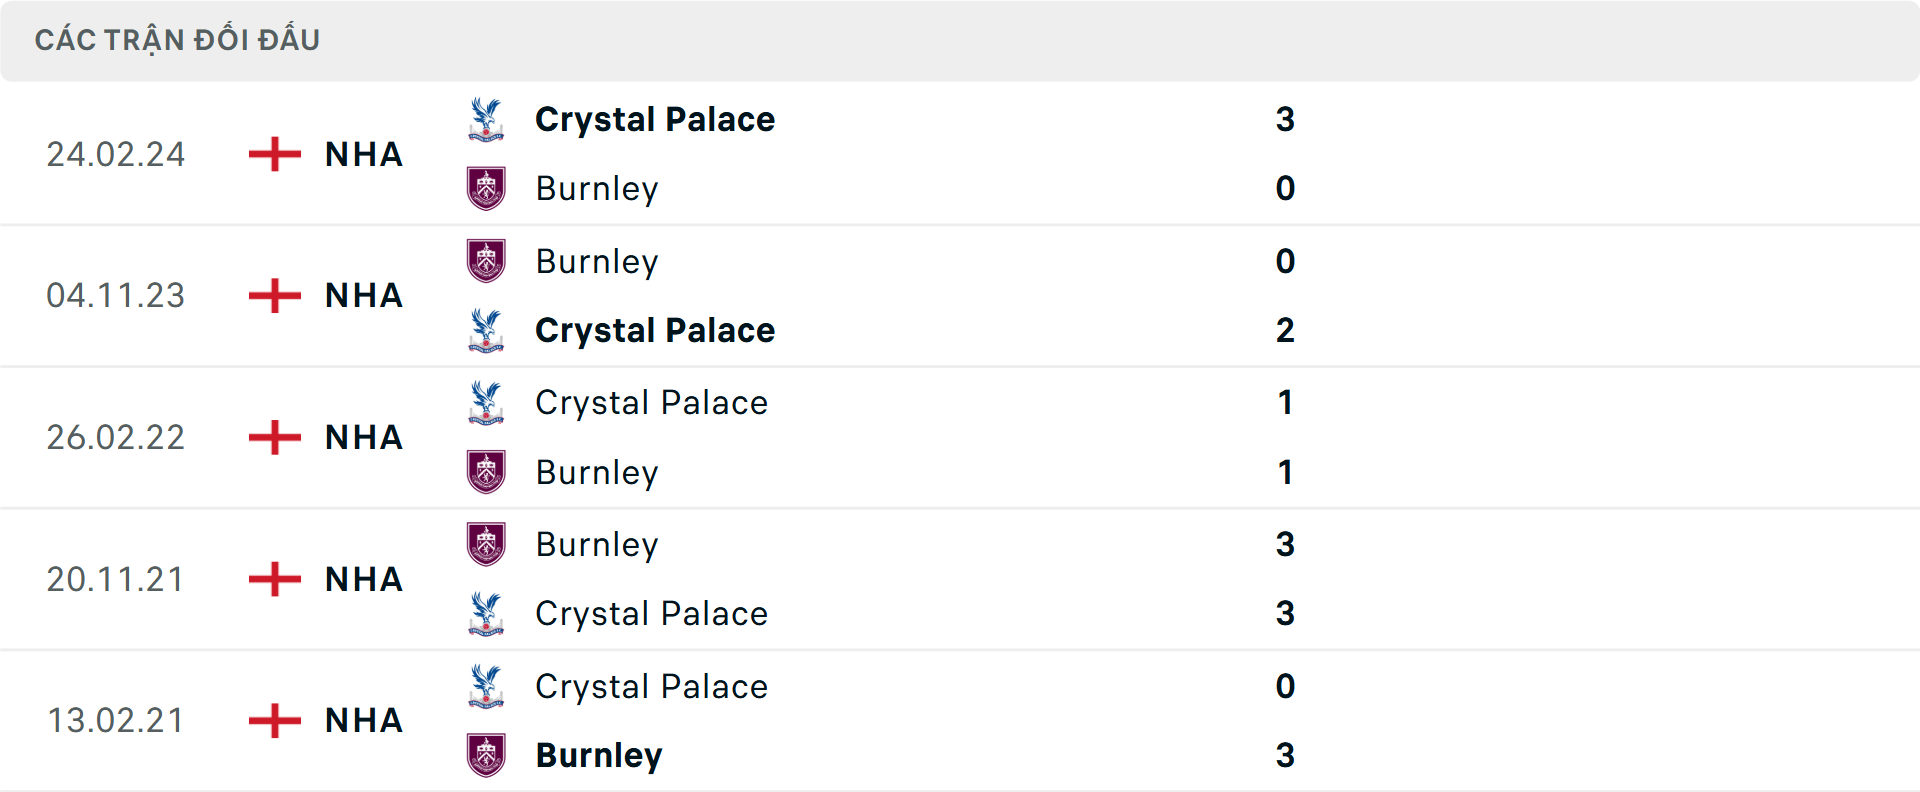
Task: Click the Crystal Palace logo in the 13.02.21 match
Action: pos(487,687)
